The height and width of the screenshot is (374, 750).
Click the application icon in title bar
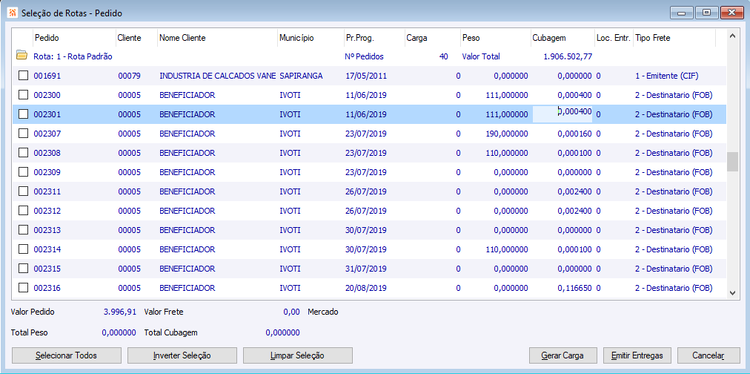pyautogui.click(x=13, y=13)
